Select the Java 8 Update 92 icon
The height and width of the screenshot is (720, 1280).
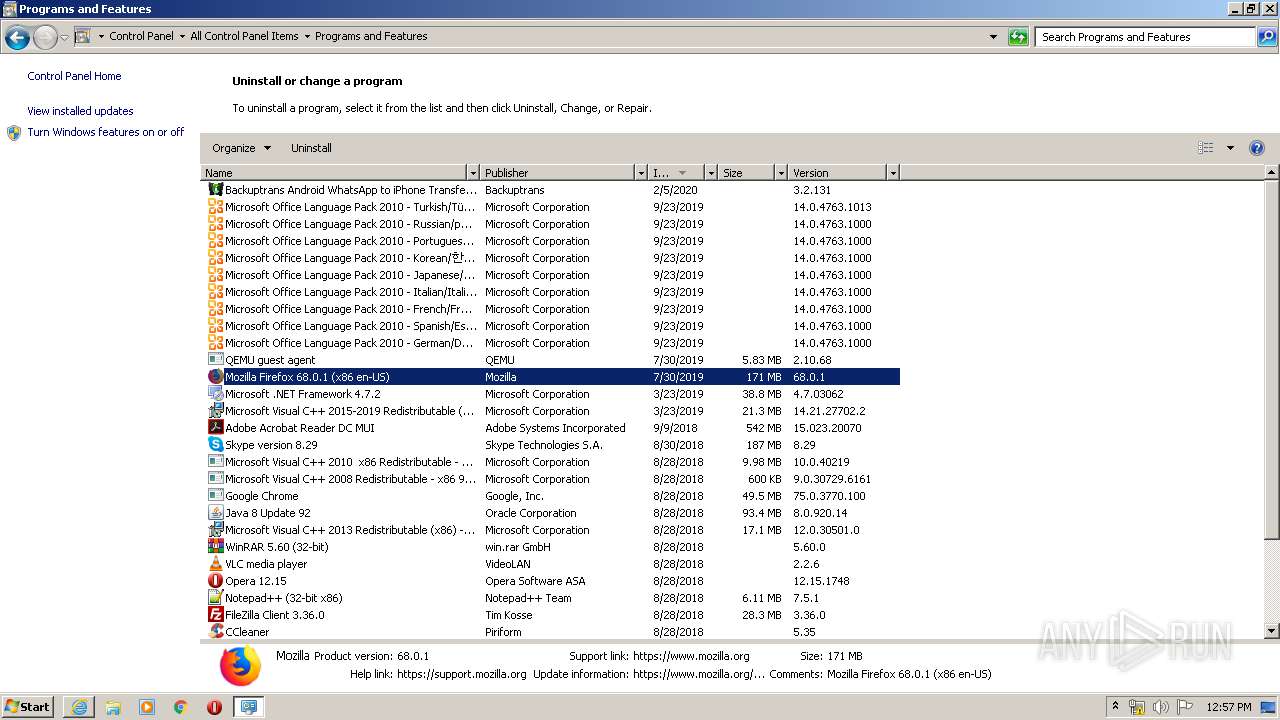pos(215,513)
